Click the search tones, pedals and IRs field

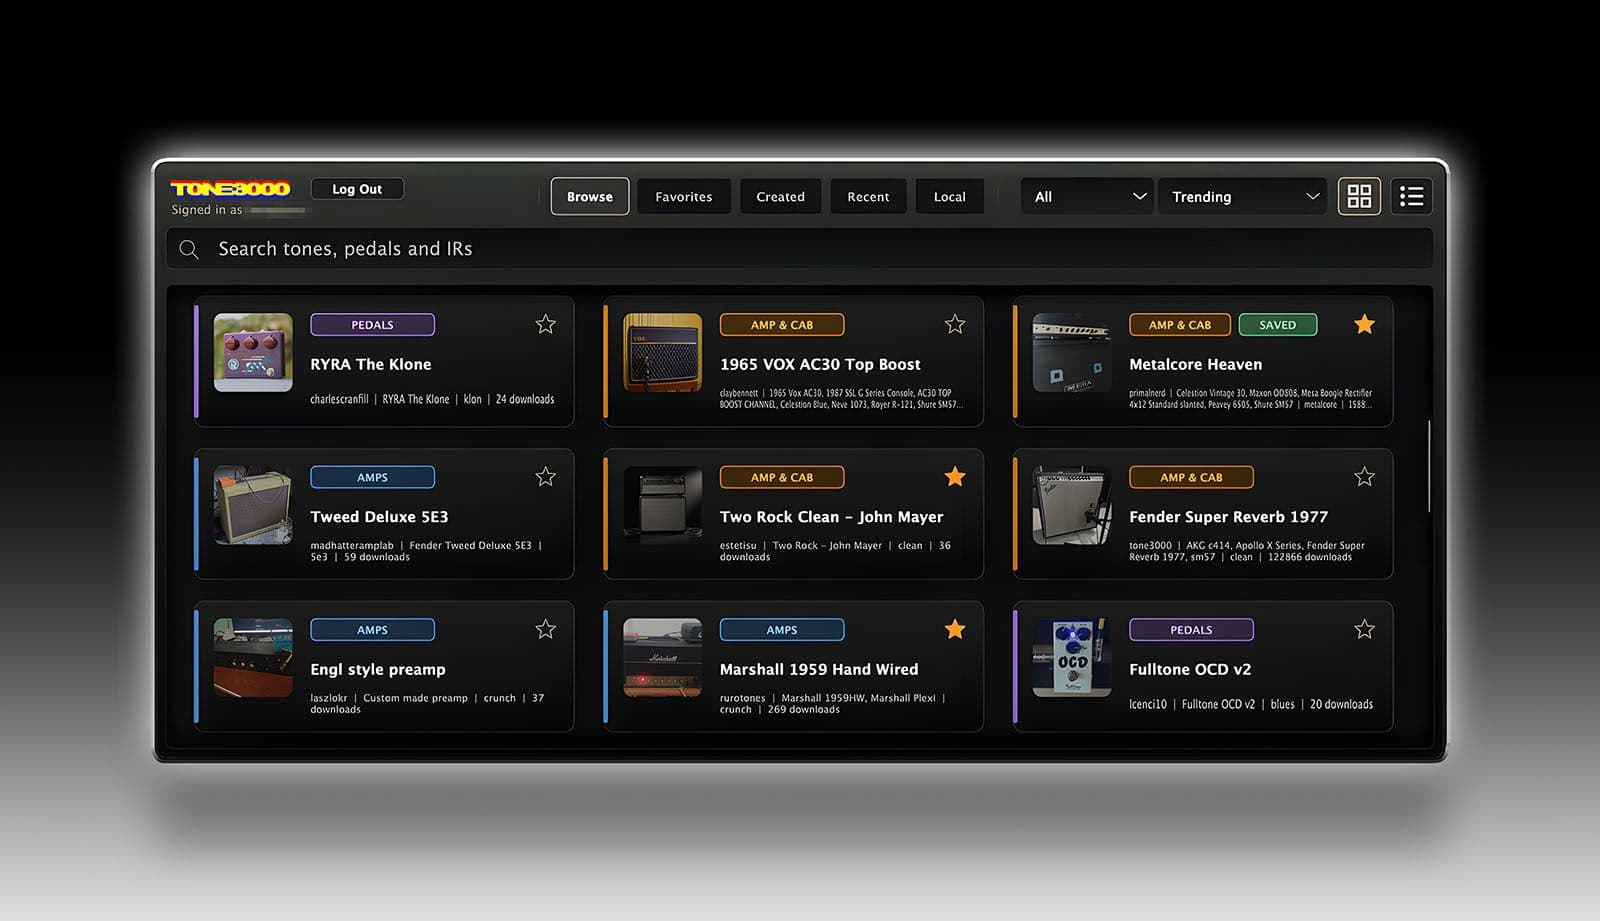tap(800, 249)
